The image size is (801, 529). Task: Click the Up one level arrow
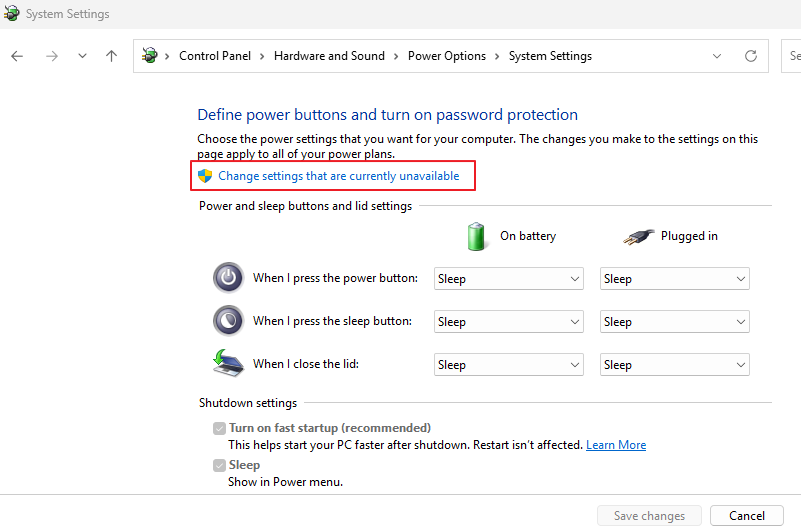click(x=111, y=56)
